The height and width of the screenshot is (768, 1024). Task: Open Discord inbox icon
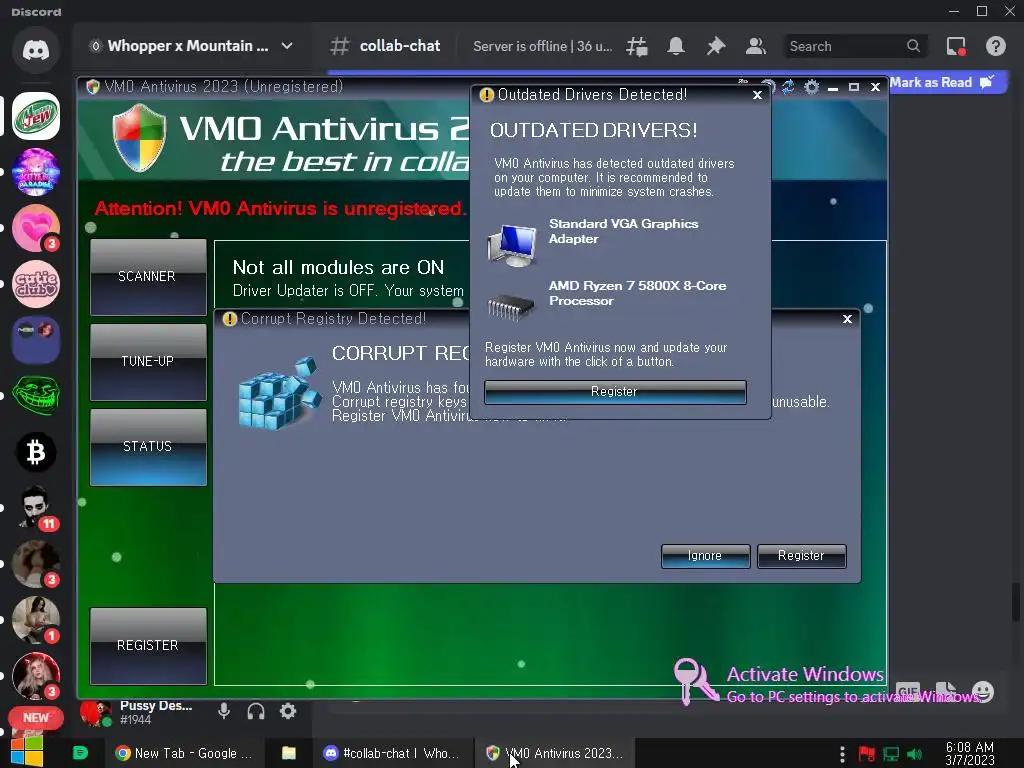click(956, 46)
